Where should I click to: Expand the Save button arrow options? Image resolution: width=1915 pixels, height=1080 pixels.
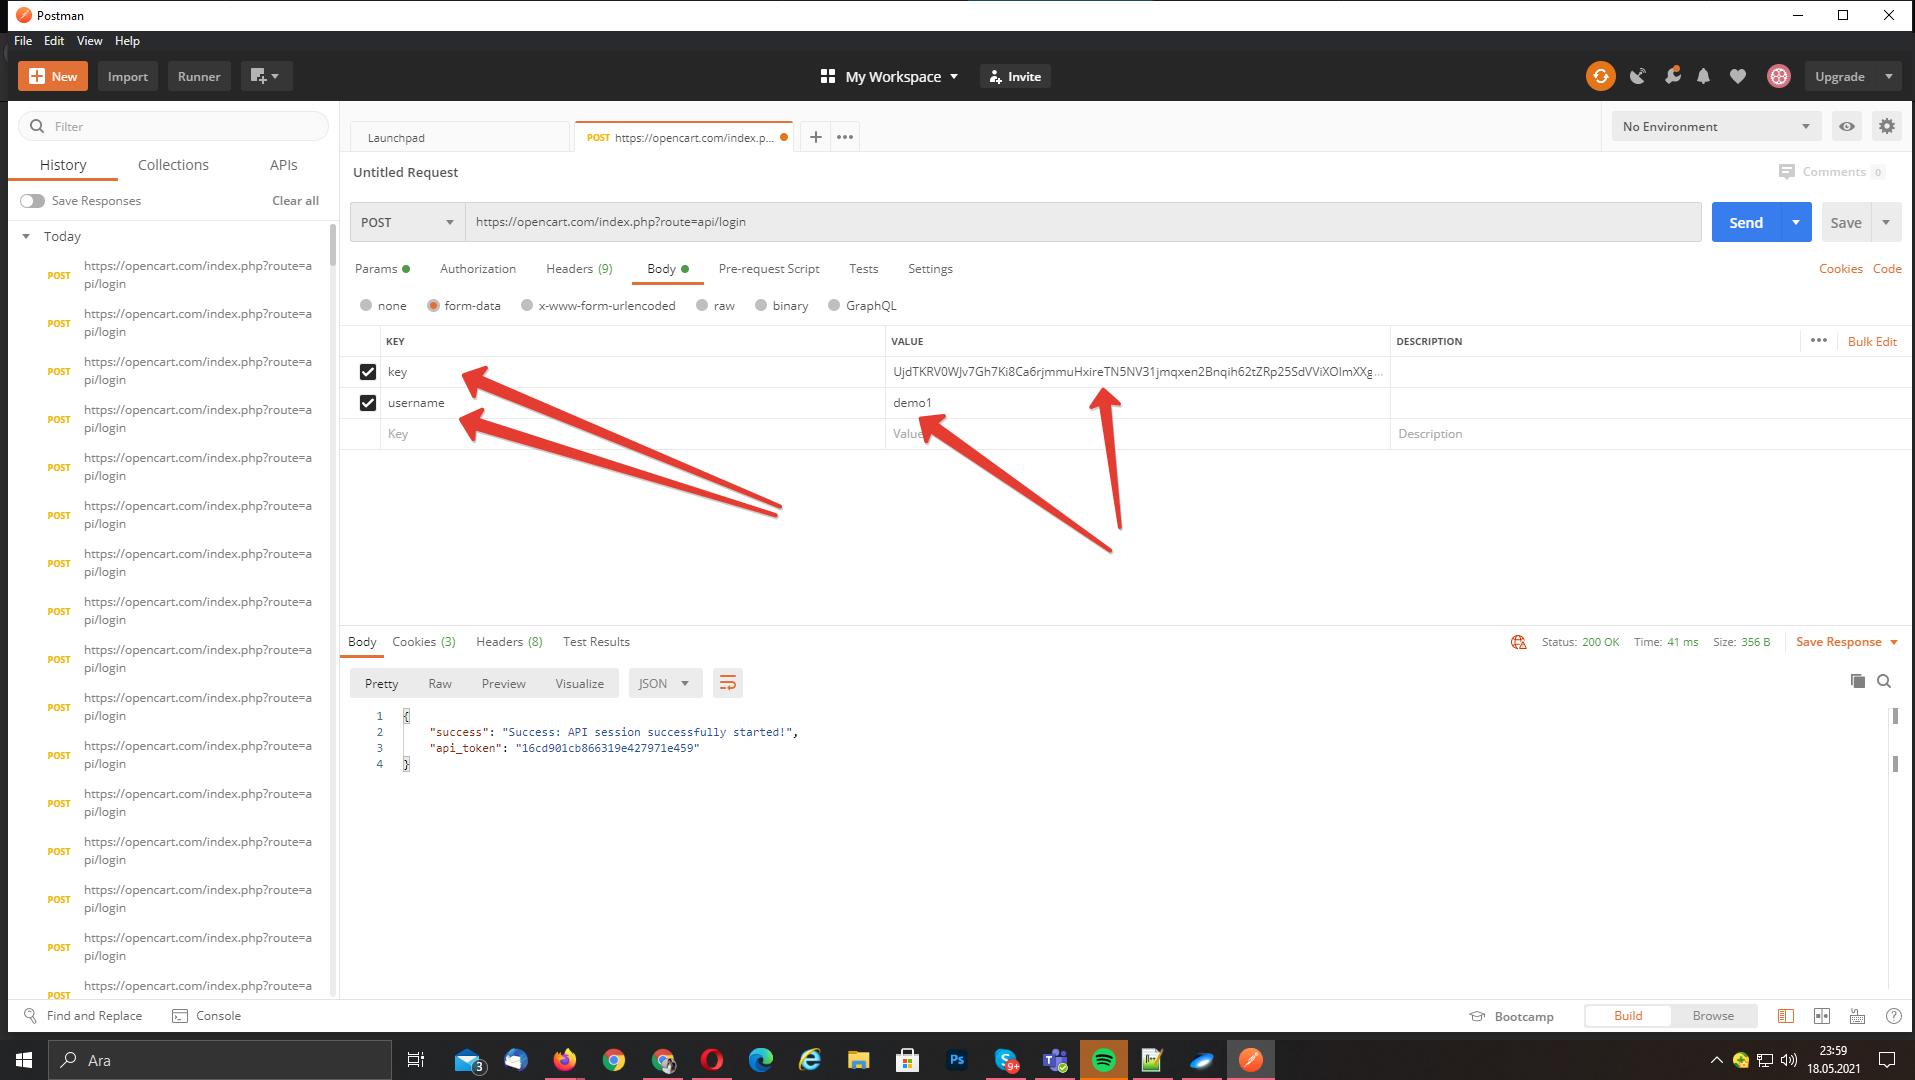click(x=1886, y=222)
